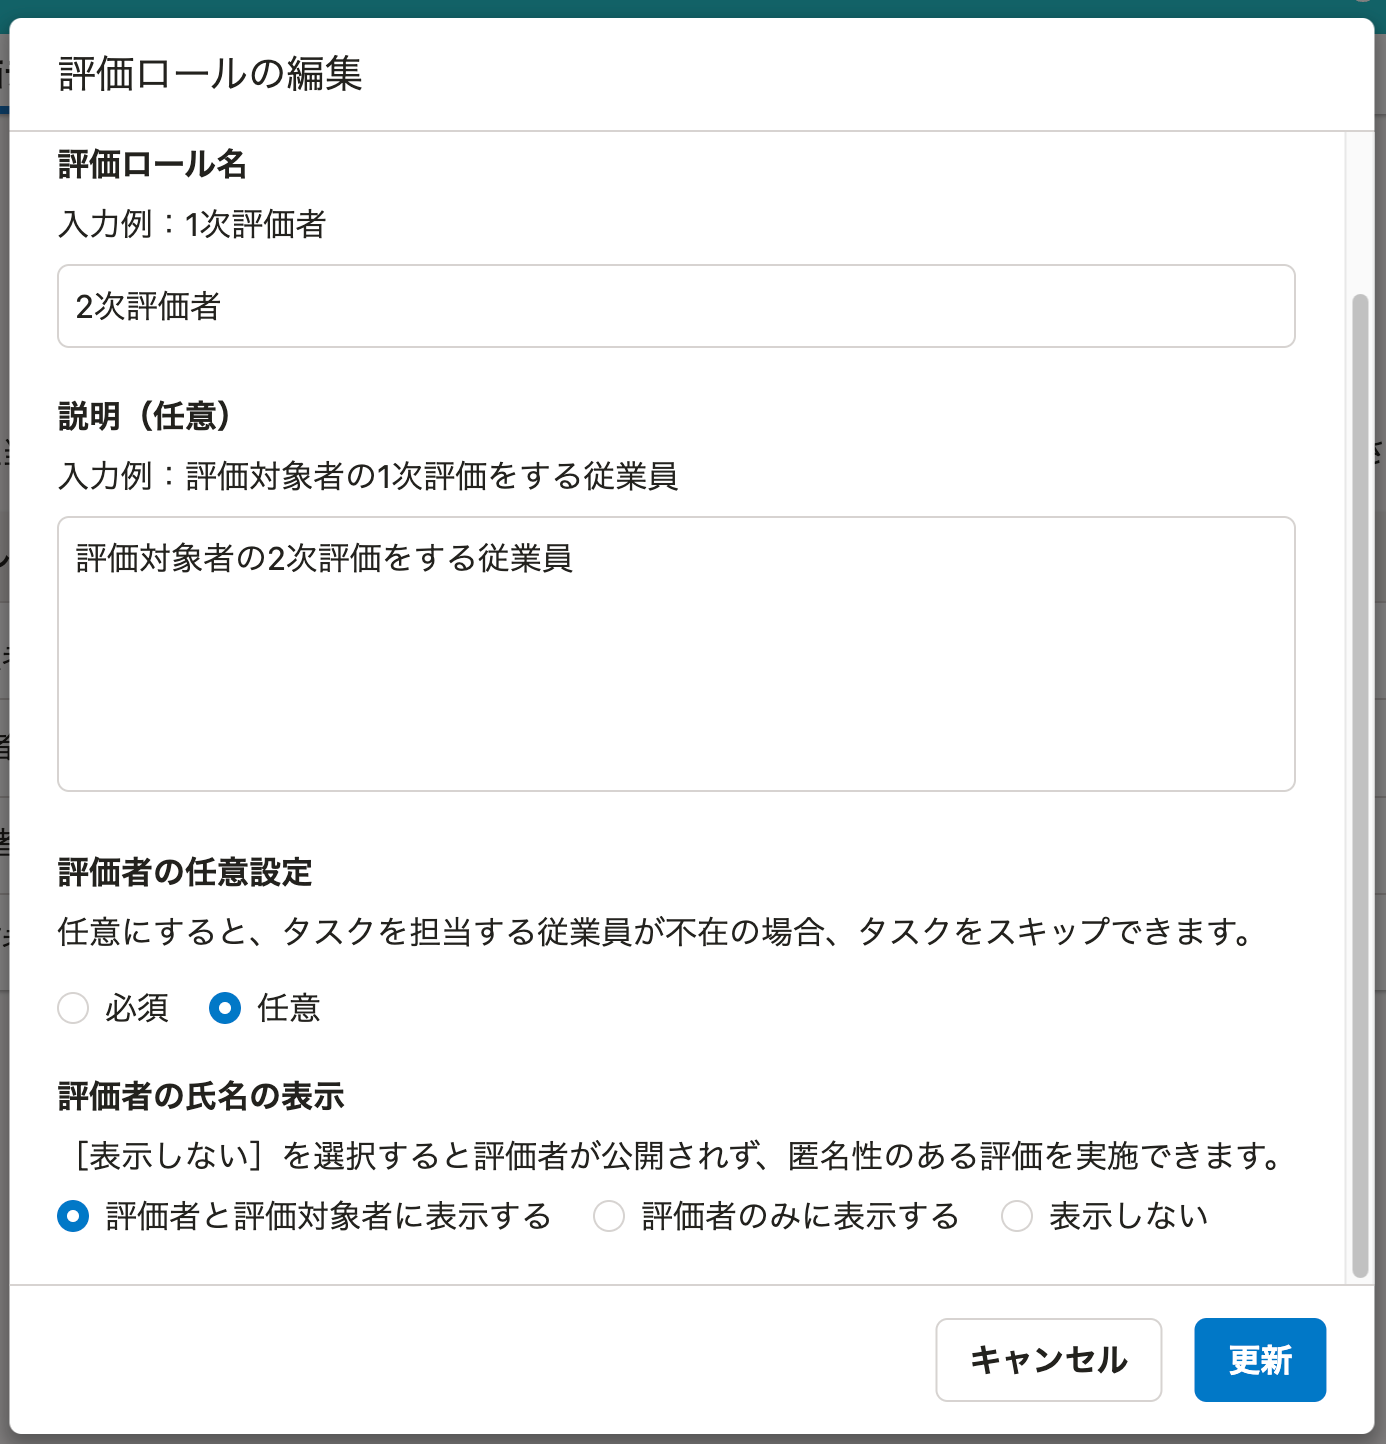Click the scrollbar track above the thumb
Viewport: 1386px width, 1444px height.
pyautogui.click(x=1360, y=212)
